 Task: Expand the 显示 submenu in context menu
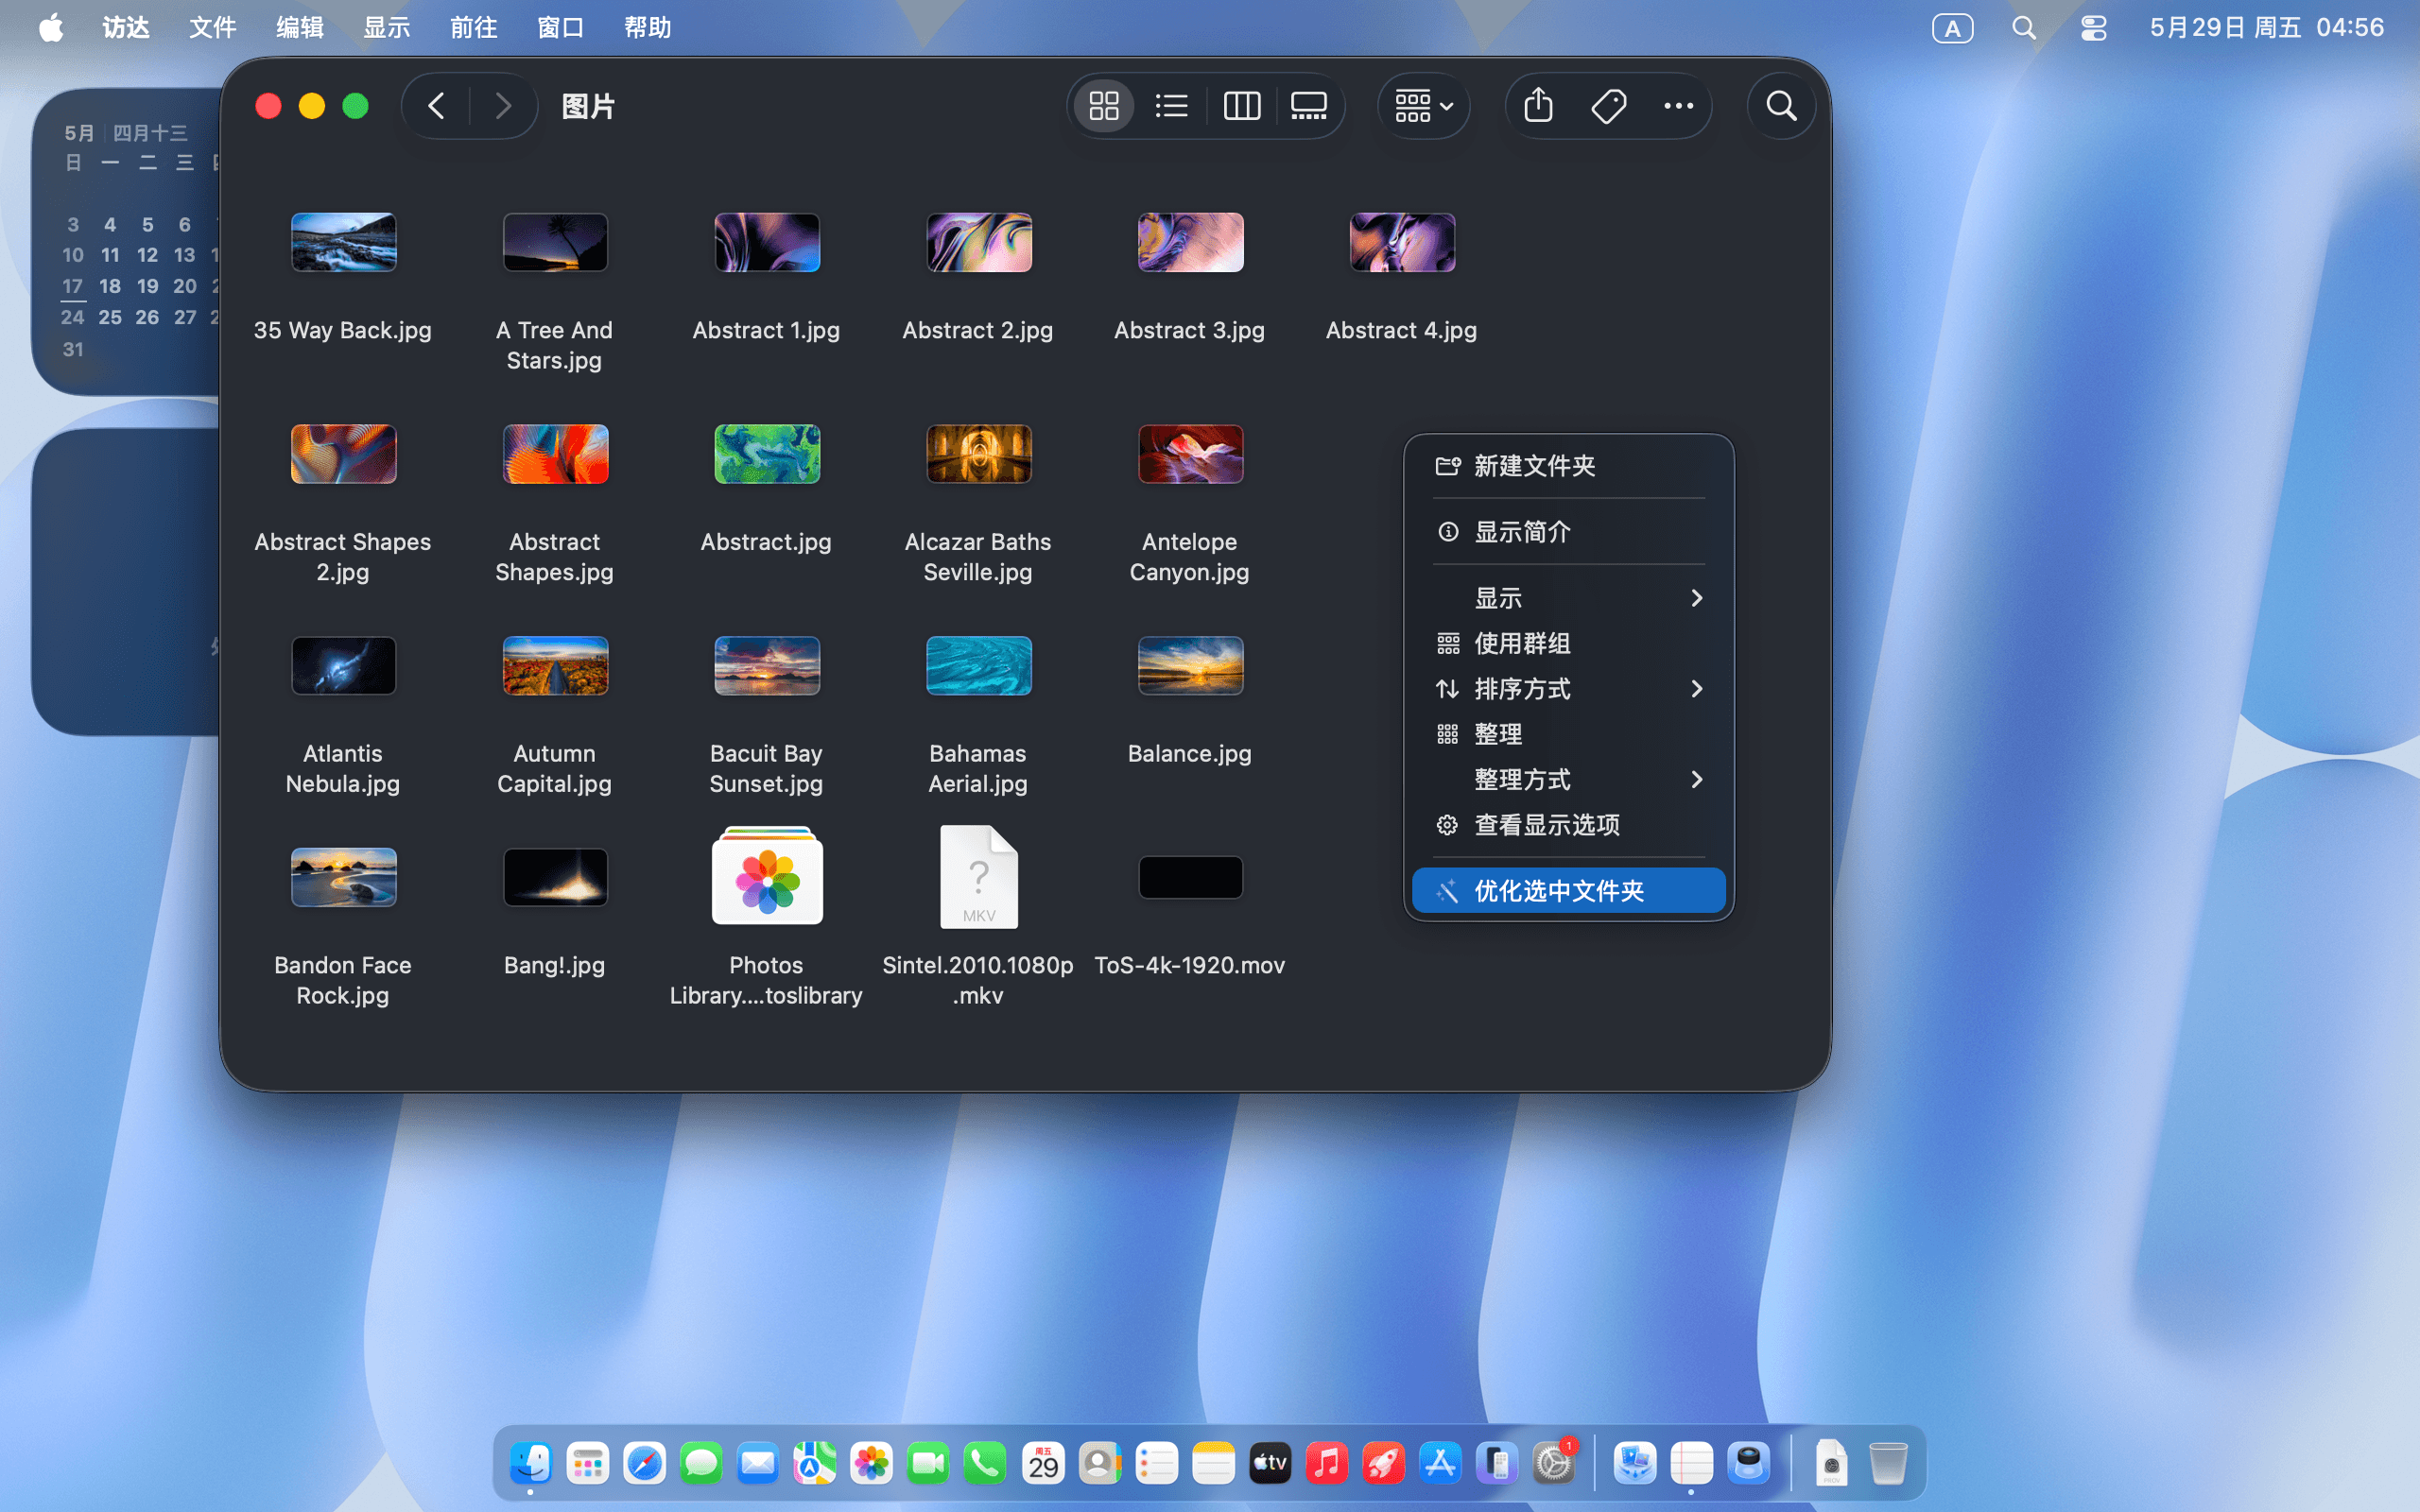tap(1569, 598)
